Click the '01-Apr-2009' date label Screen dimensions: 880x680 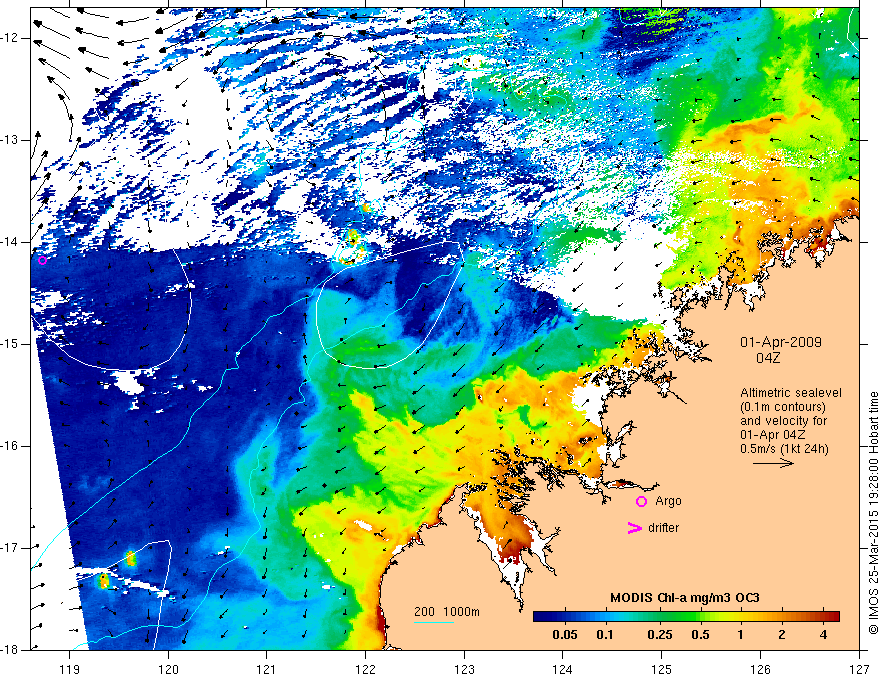[781, 342]
